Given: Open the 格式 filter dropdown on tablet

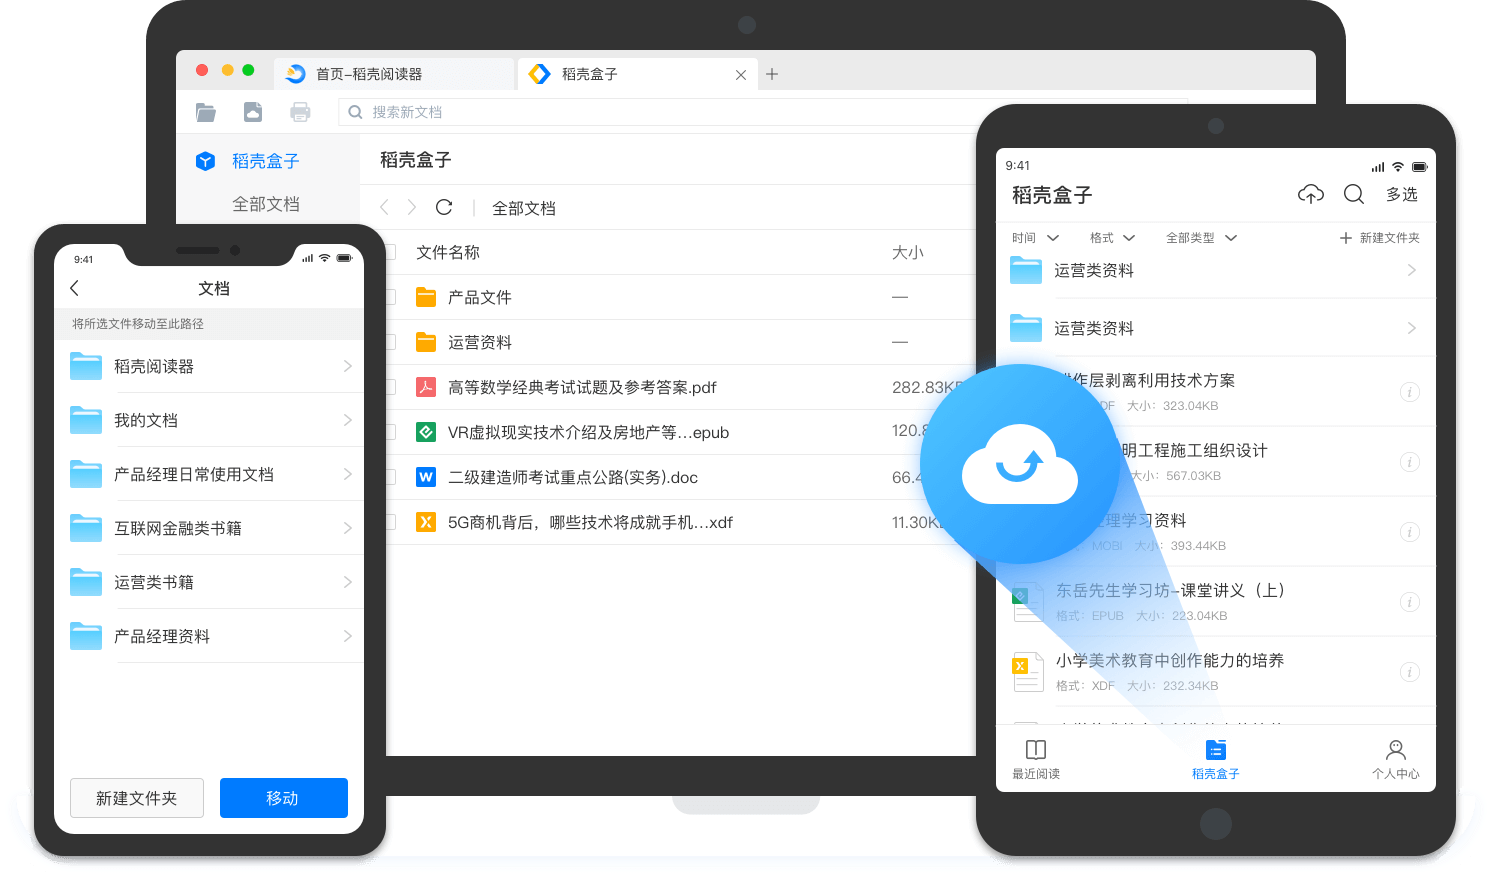Looking at the screenshot, I should click(1112, 238).
